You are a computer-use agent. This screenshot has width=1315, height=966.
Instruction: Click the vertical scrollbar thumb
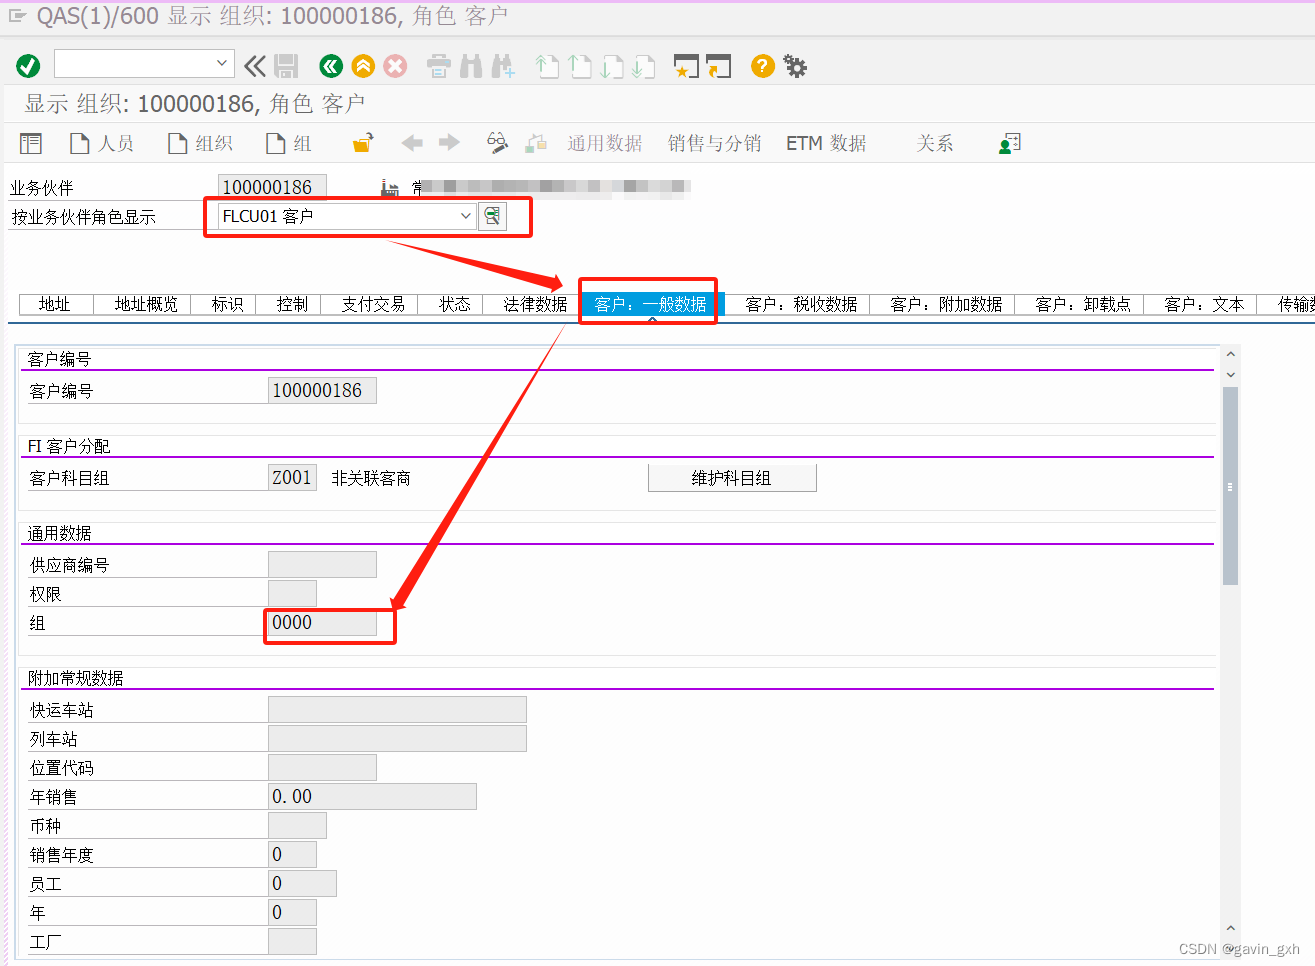point(1230,486)
